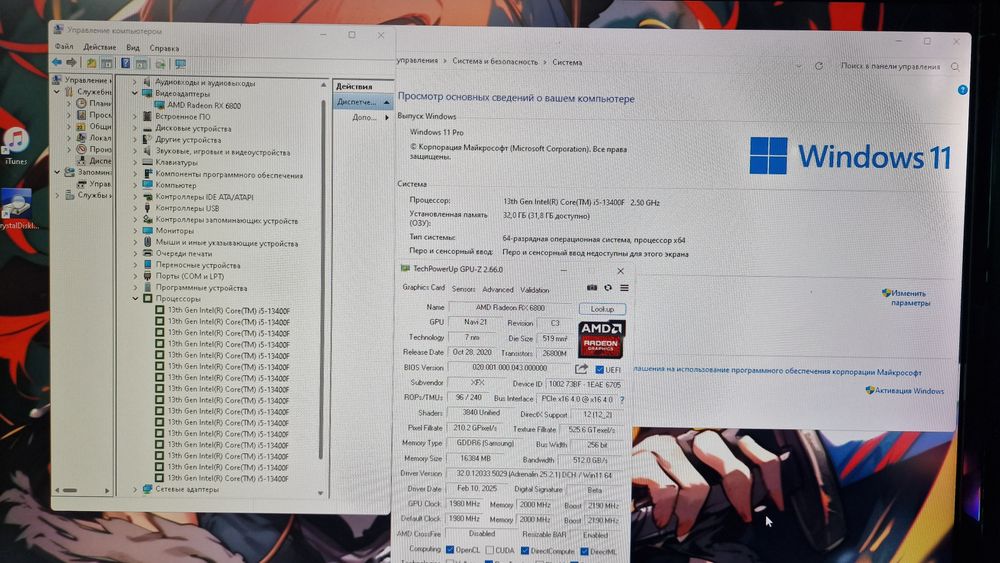Switch to the Sensors tab in GPU-Z
Image resolution: width=1000 pixels, height=563 pixels.
click(464, 289)
